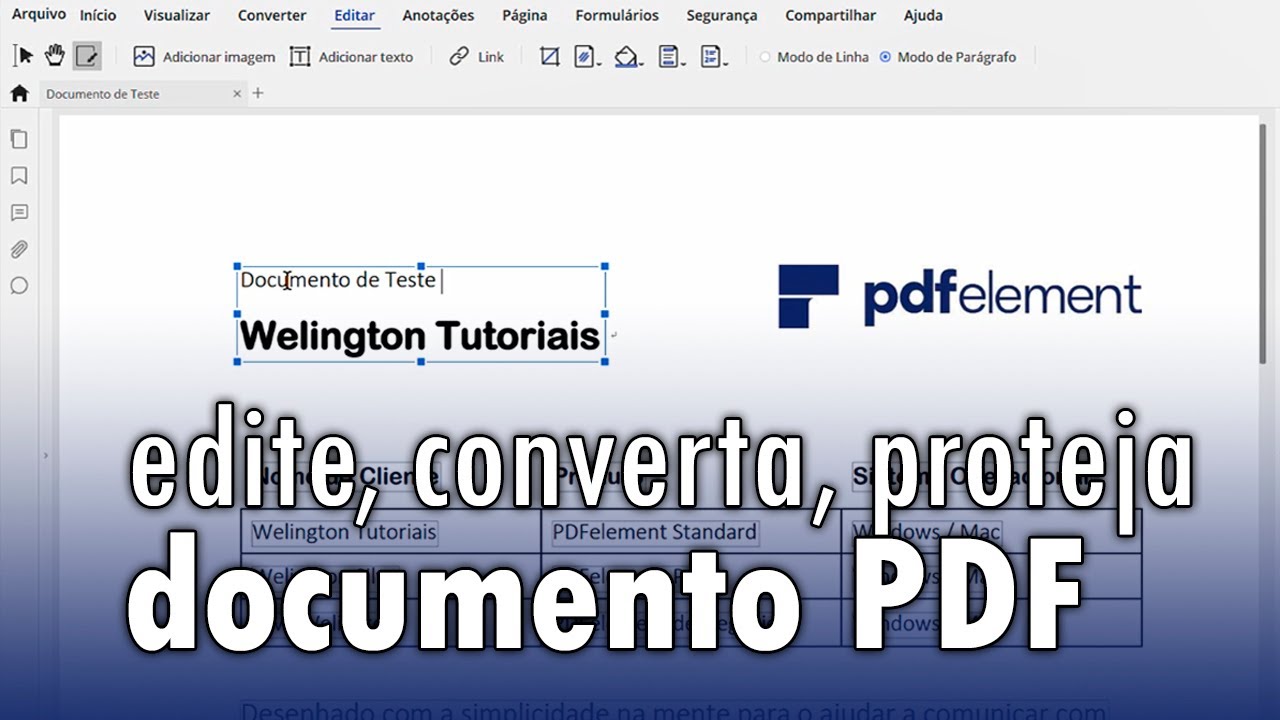Open the Visualizar tab

pyautogui.click(x=177, y=15)
